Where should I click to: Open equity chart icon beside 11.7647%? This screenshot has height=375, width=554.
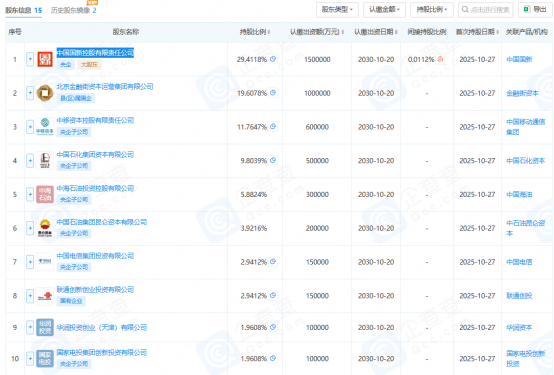point(273,126)
